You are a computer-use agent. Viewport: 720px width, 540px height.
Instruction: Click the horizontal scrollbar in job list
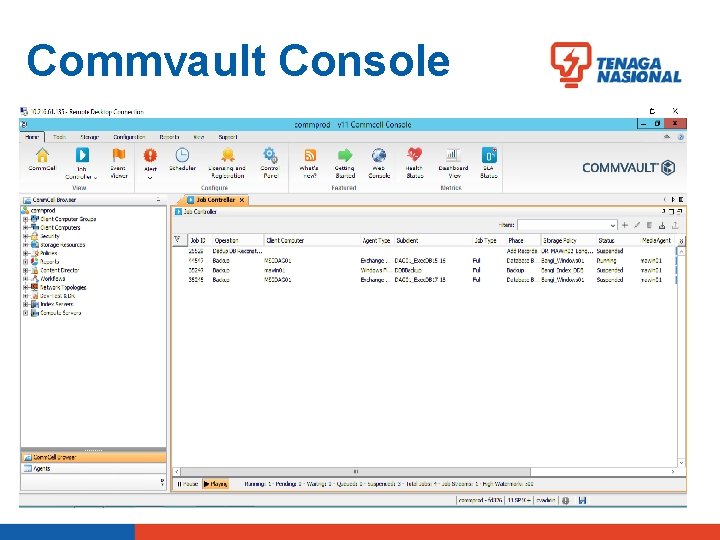coord(355,472)
